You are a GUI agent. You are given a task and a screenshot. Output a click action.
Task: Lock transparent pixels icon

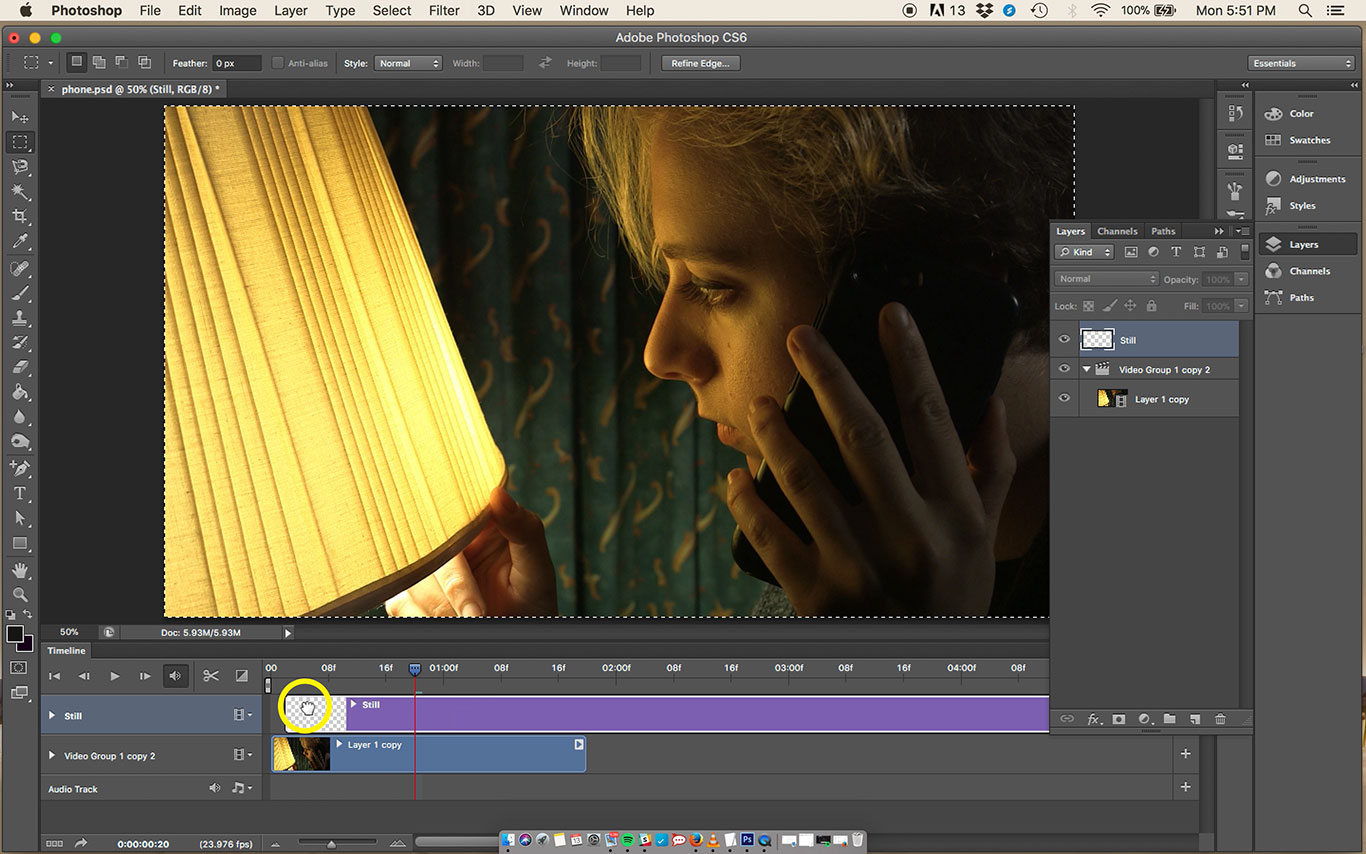(x=1088, y=306)
